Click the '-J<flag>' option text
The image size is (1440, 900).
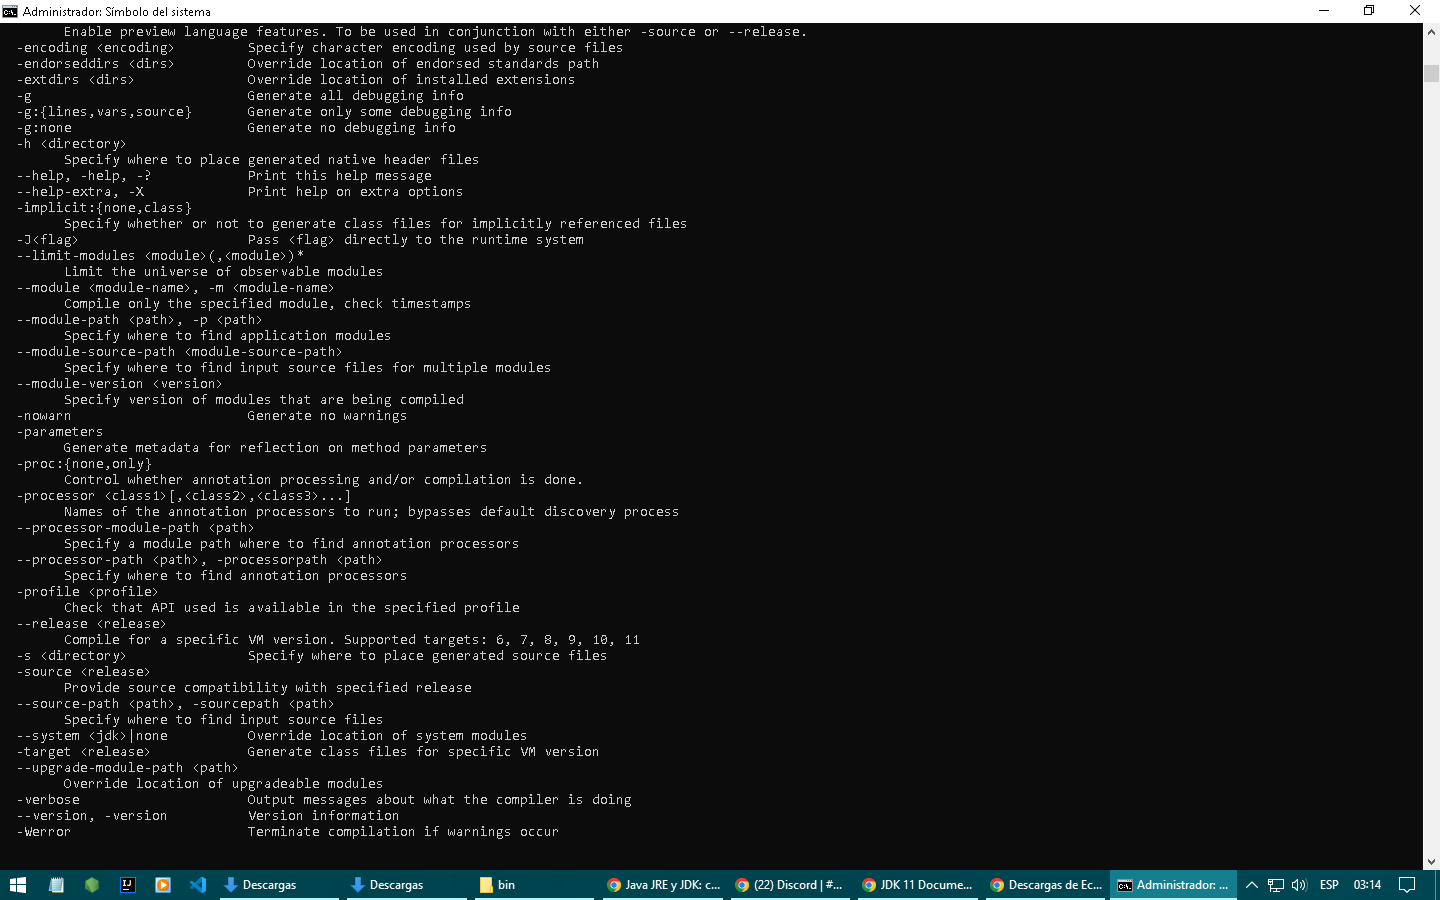click(x=48, y=240)
